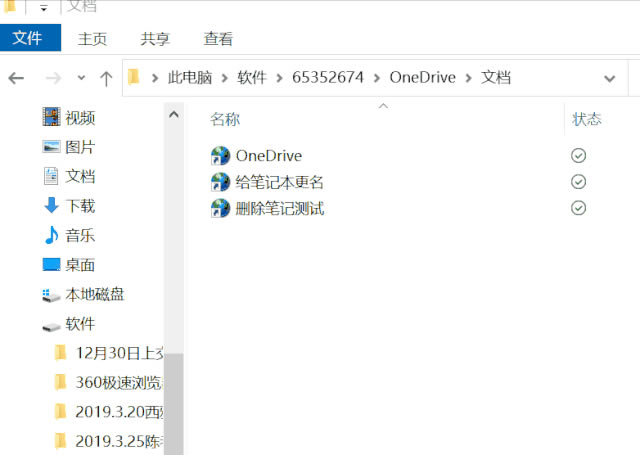Expand the chevron before 此电脑
Screen dimensions: 640x455
(155, 78)
